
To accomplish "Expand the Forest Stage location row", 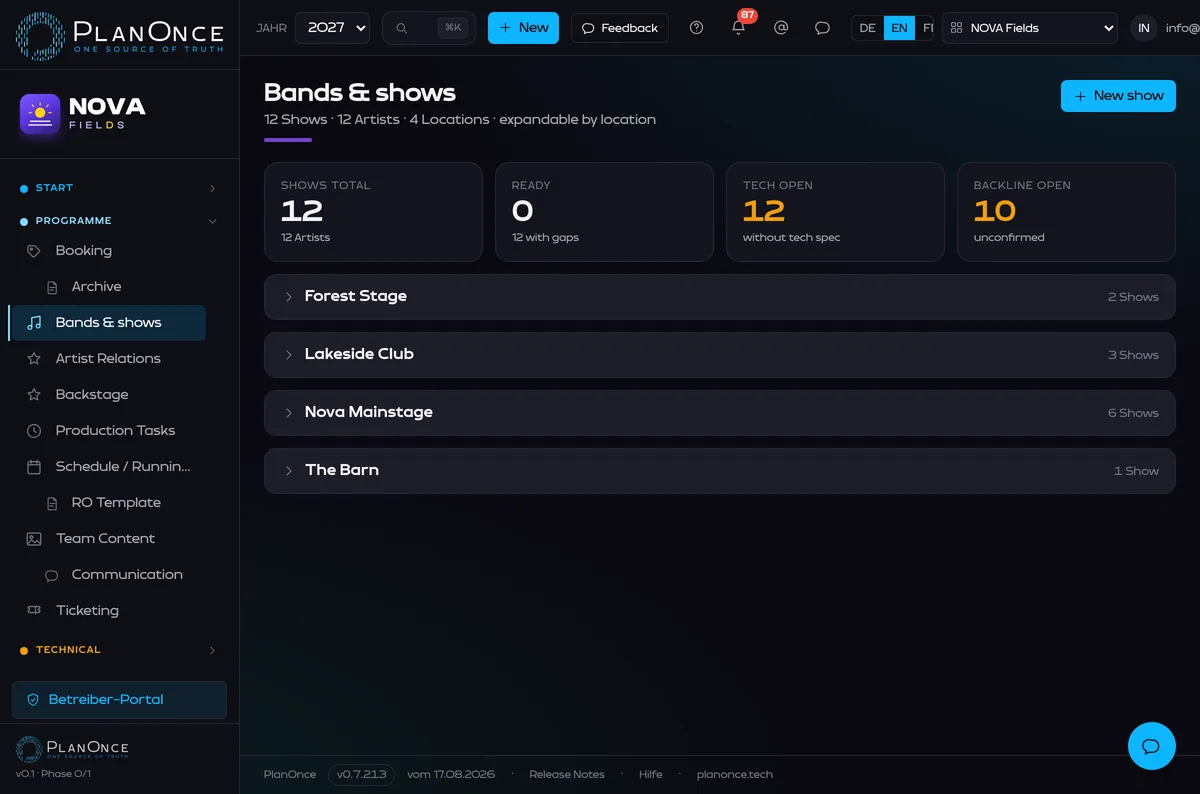I will click(x=720, y=297).
